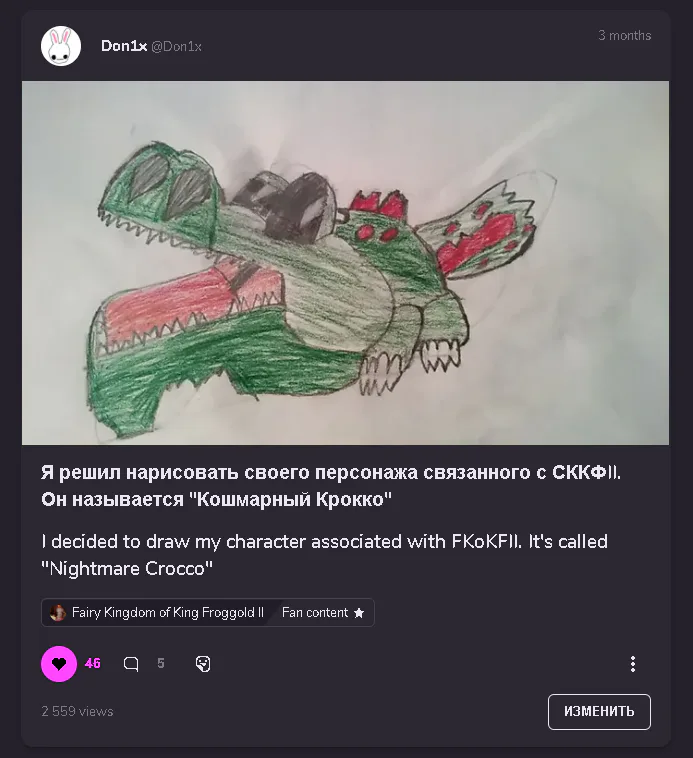Add a sticker reaction with the smiley icon
This screenshot has height=758, width=693.
[x=203, y=664]
